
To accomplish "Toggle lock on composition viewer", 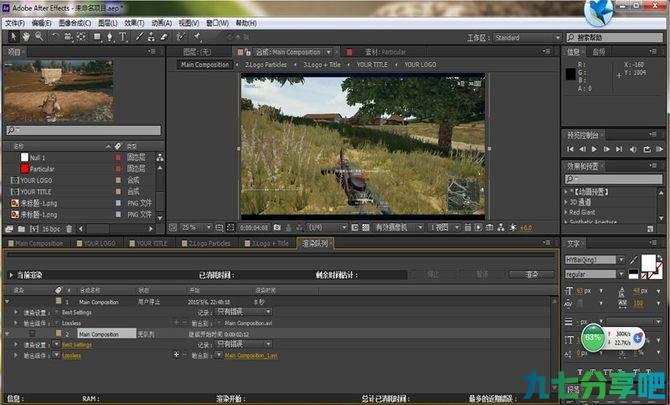I will tap(247, 52).
